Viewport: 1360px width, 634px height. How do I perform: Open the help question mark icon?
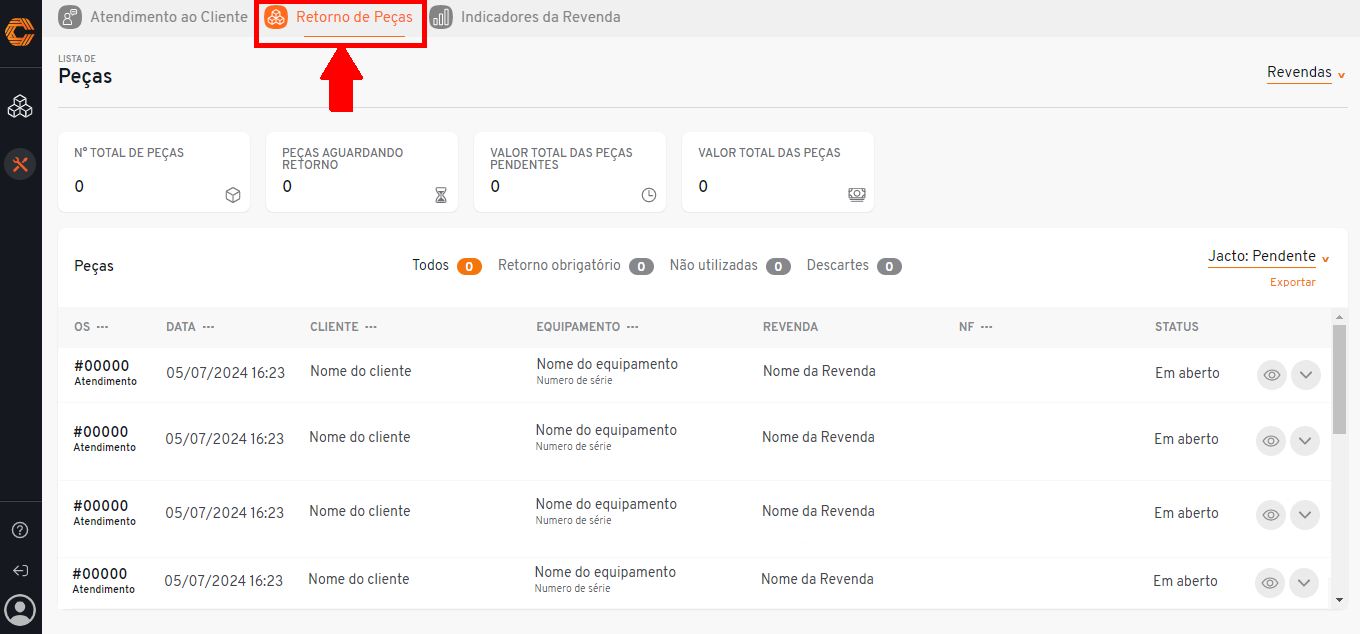click(20, 530)
